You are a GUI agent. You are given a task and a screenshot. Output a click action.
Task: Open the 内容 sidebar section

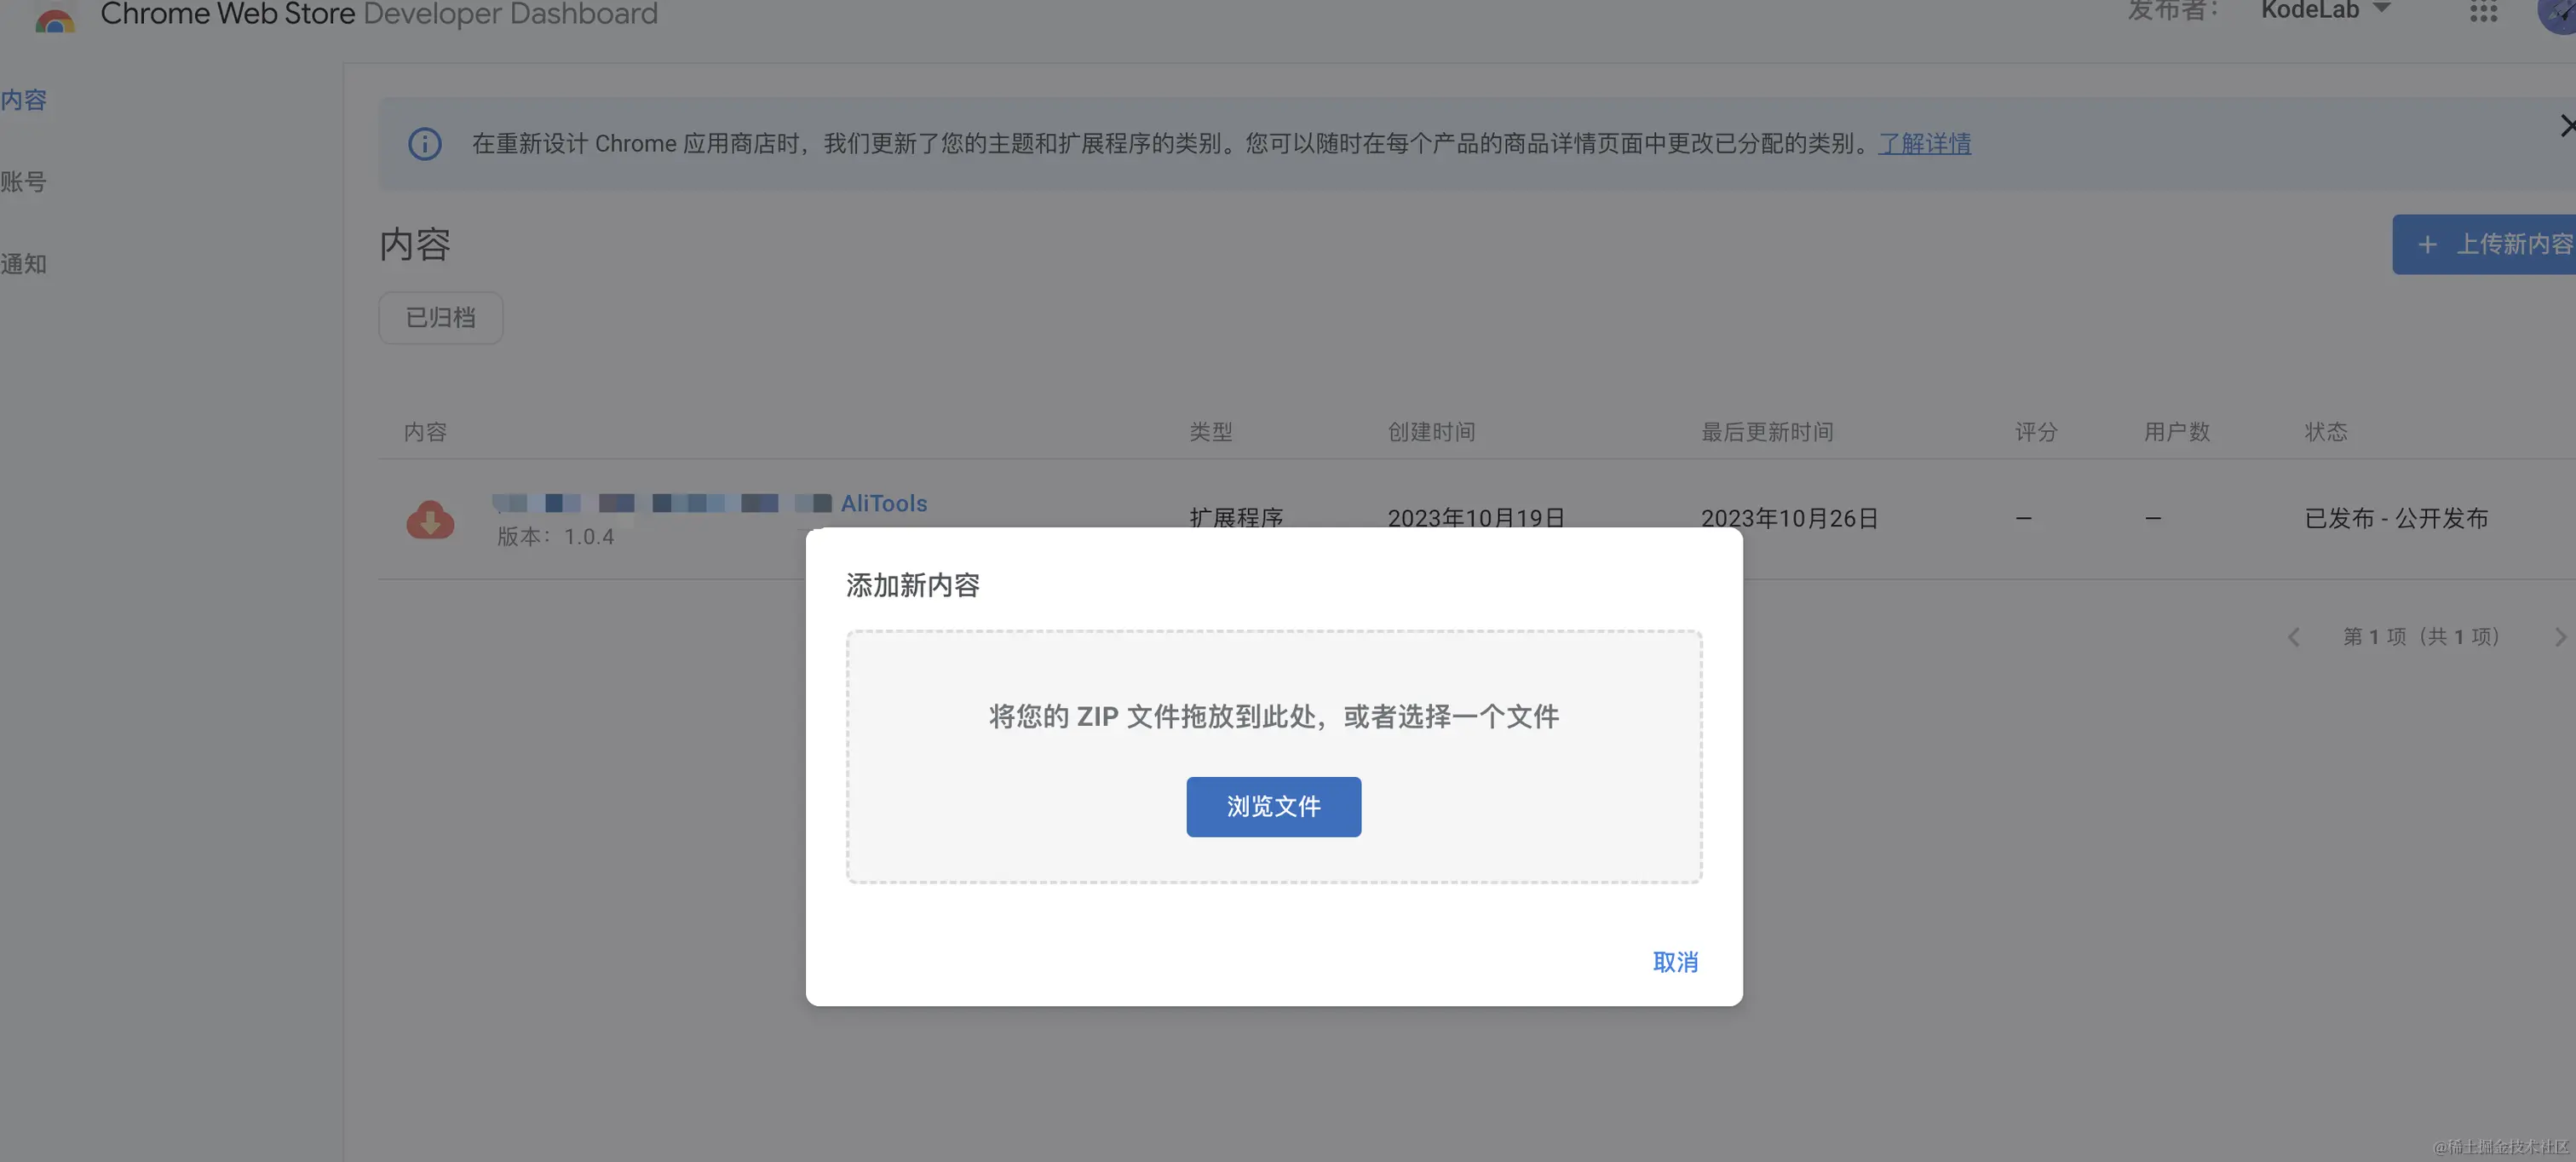24,100
